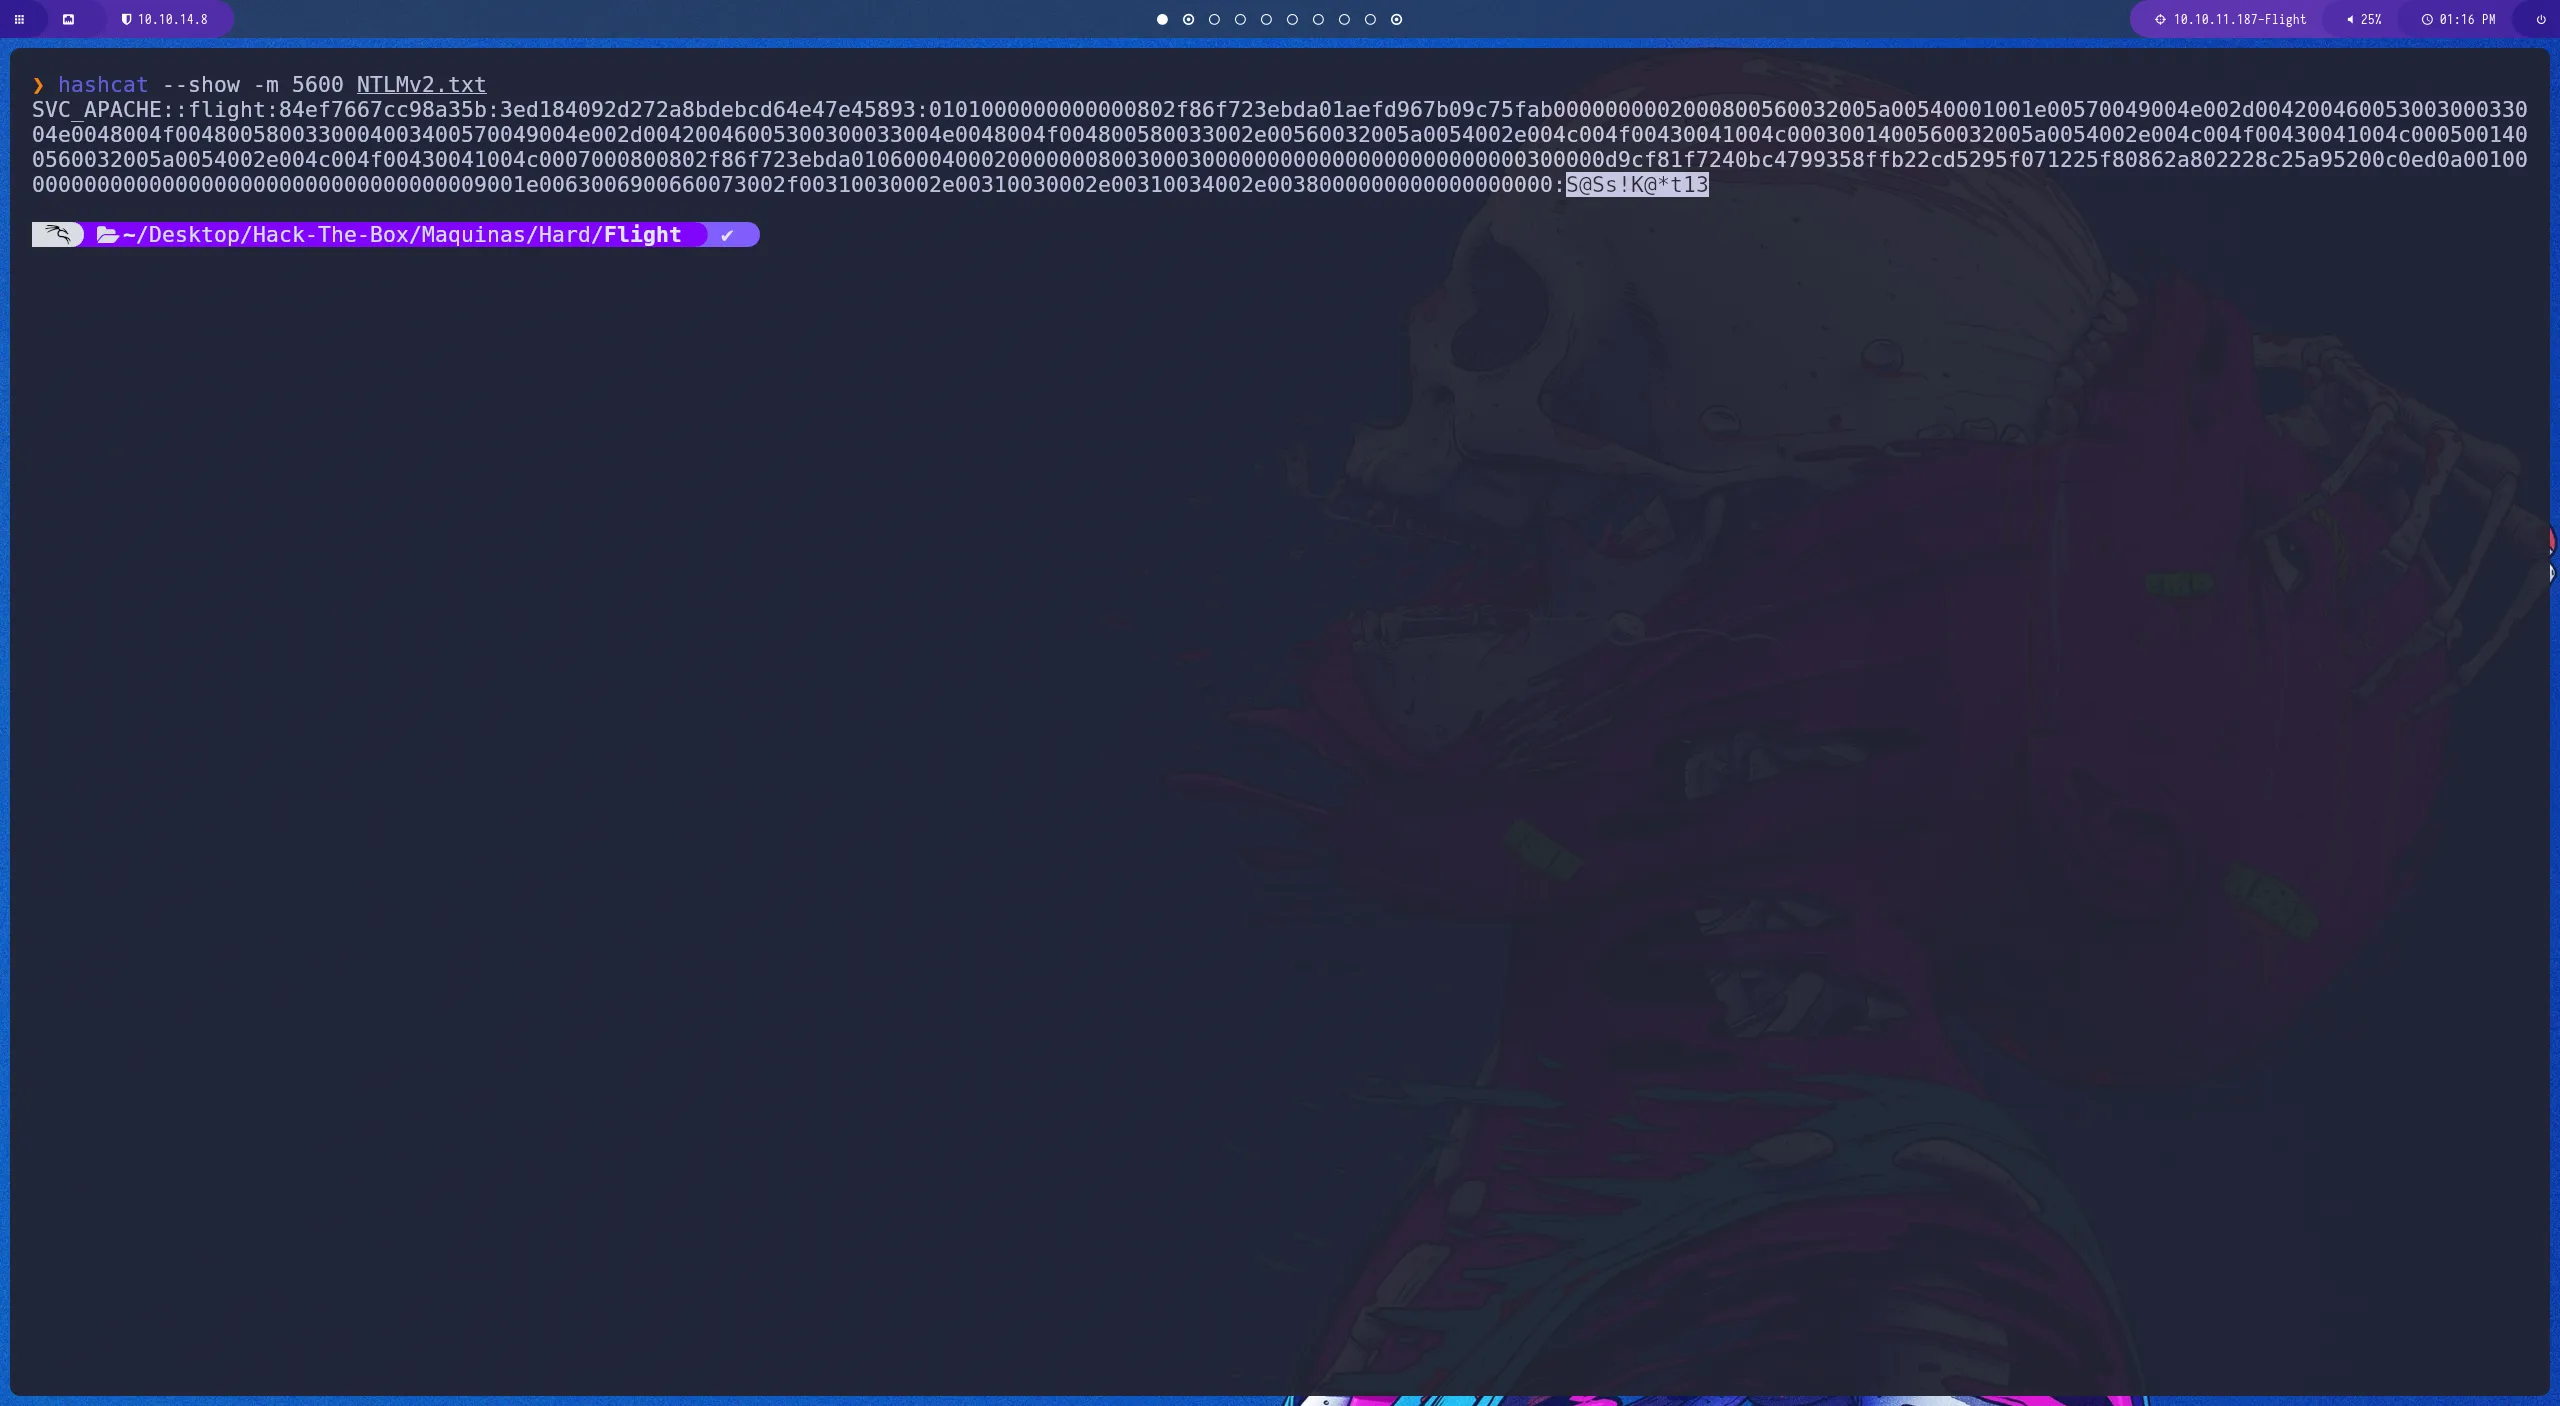Click the VPN shield icon beside 10.10.14.8
This screenshot has height=1406, width=2560.
click(127, 19)
